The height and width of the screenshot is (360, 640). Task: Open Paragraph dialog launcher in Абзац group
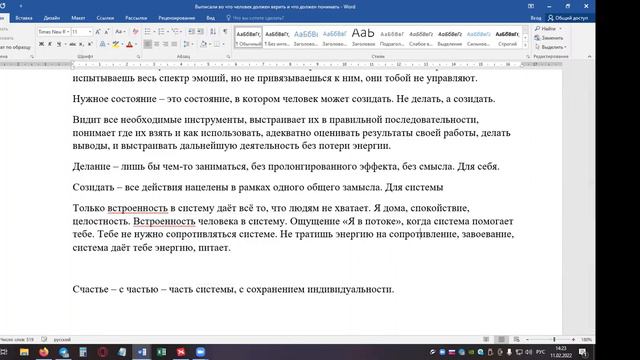click(229, 57)
